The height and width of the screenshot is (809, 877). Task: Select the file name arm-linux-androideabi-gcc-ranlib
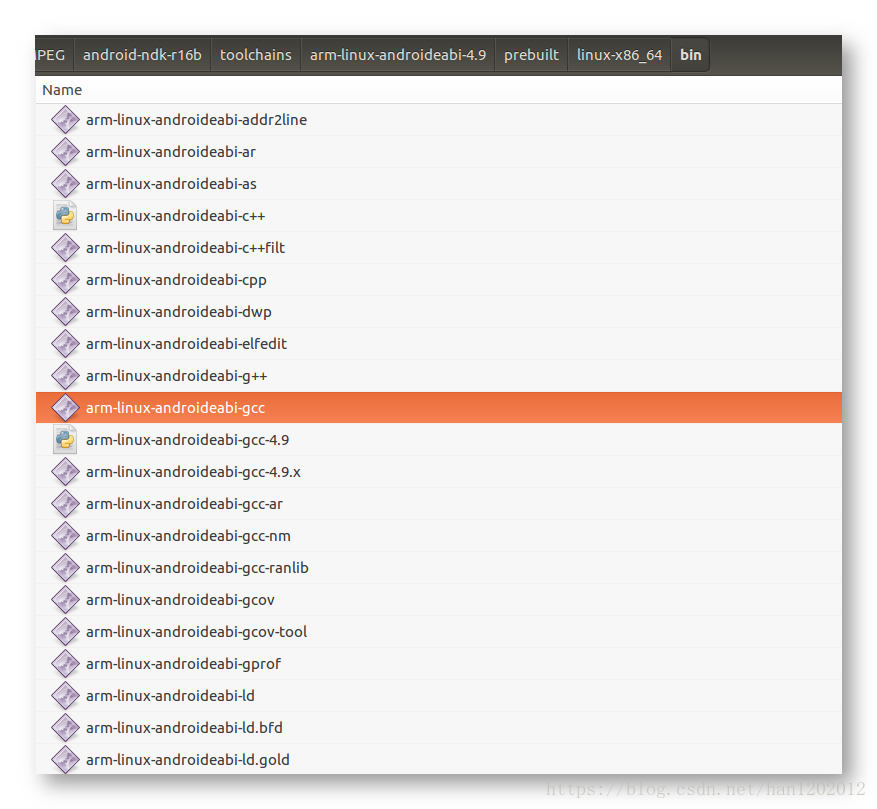click(x=197, y=568)
